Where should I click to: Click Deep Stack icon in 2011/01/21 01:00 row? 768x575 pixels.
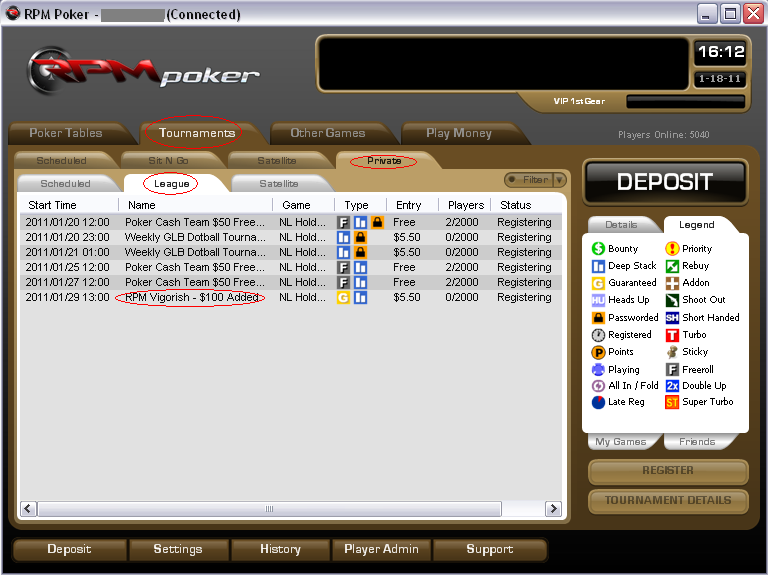click(x=343, y=253)
